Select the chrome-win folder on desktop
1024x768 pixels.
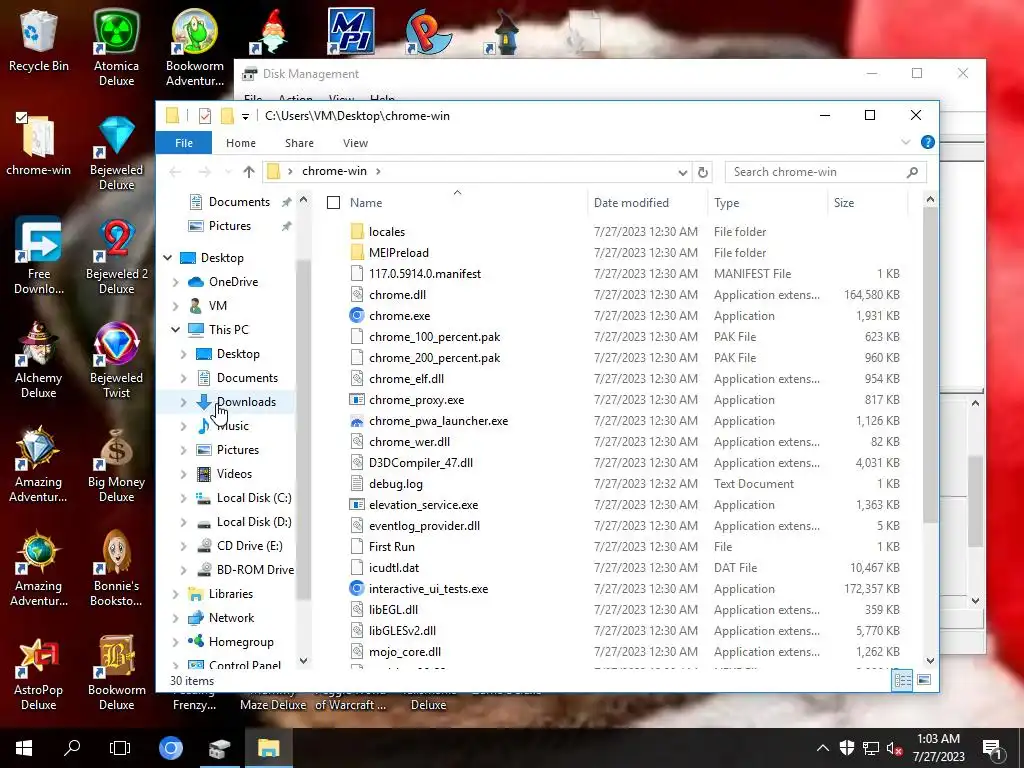coord(39,145)
